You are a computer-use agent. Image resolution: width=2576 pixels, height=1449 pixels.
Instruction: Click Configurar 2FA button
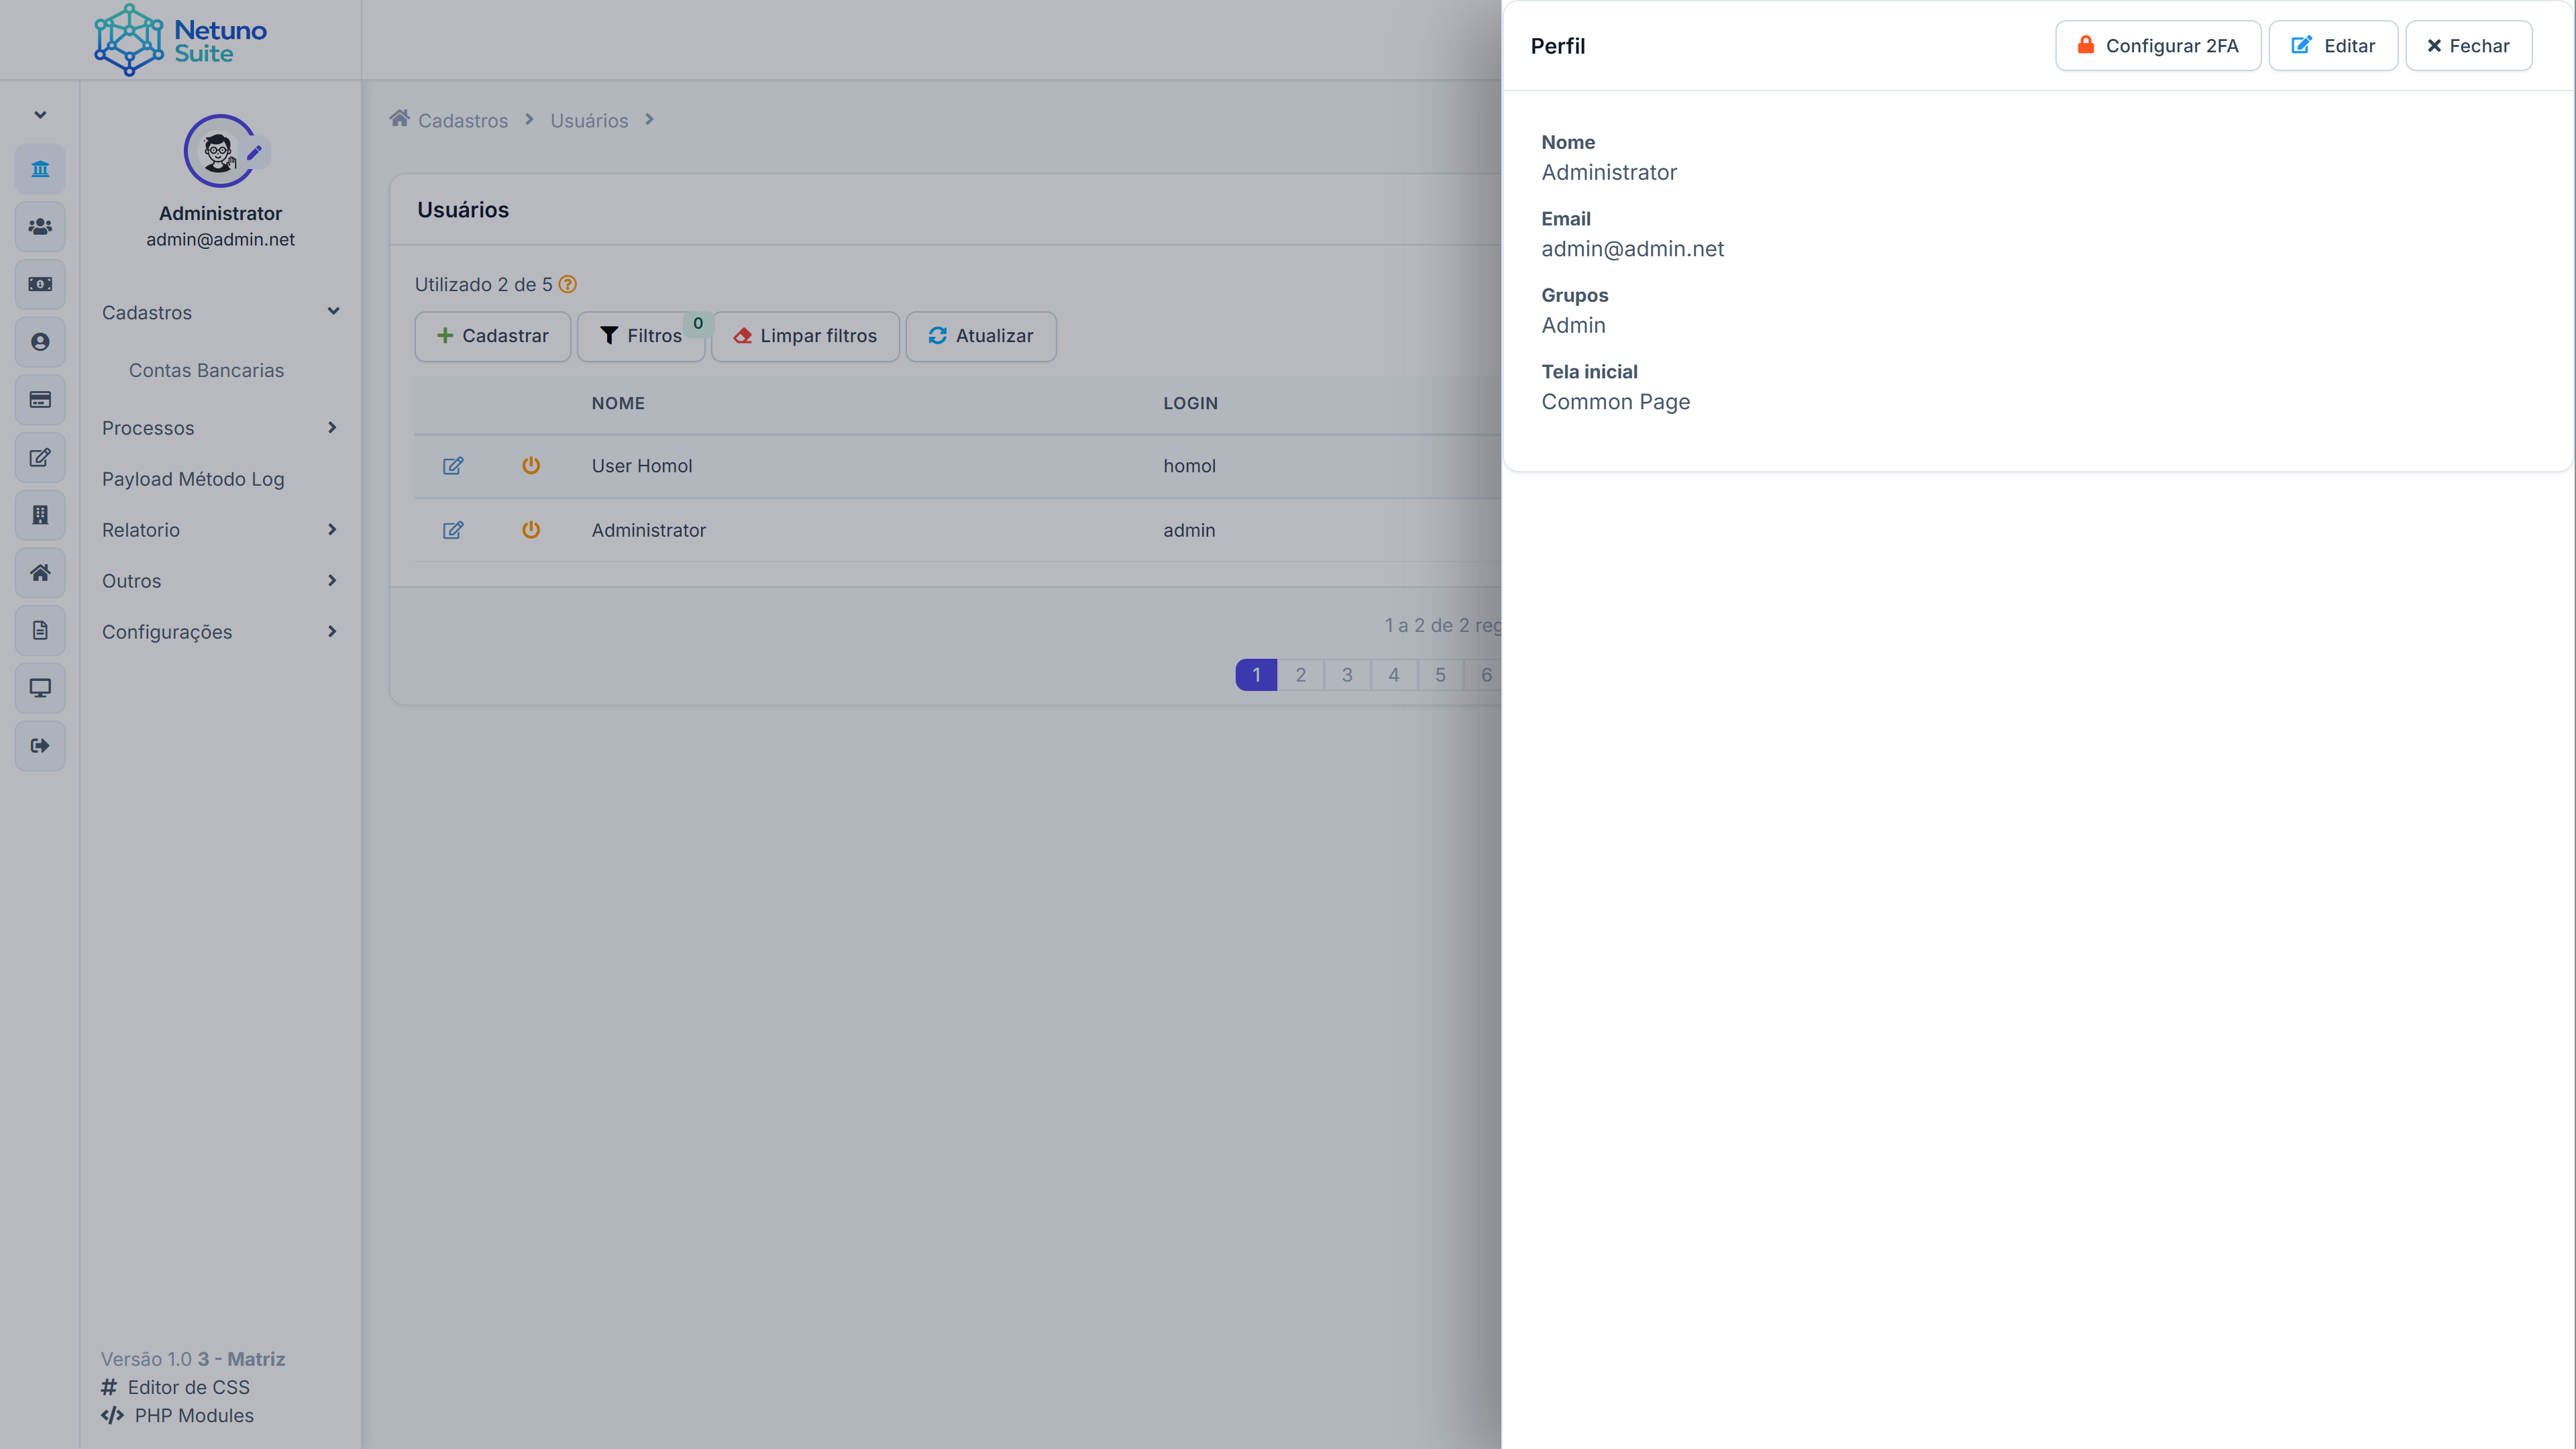pos(2158,46)
